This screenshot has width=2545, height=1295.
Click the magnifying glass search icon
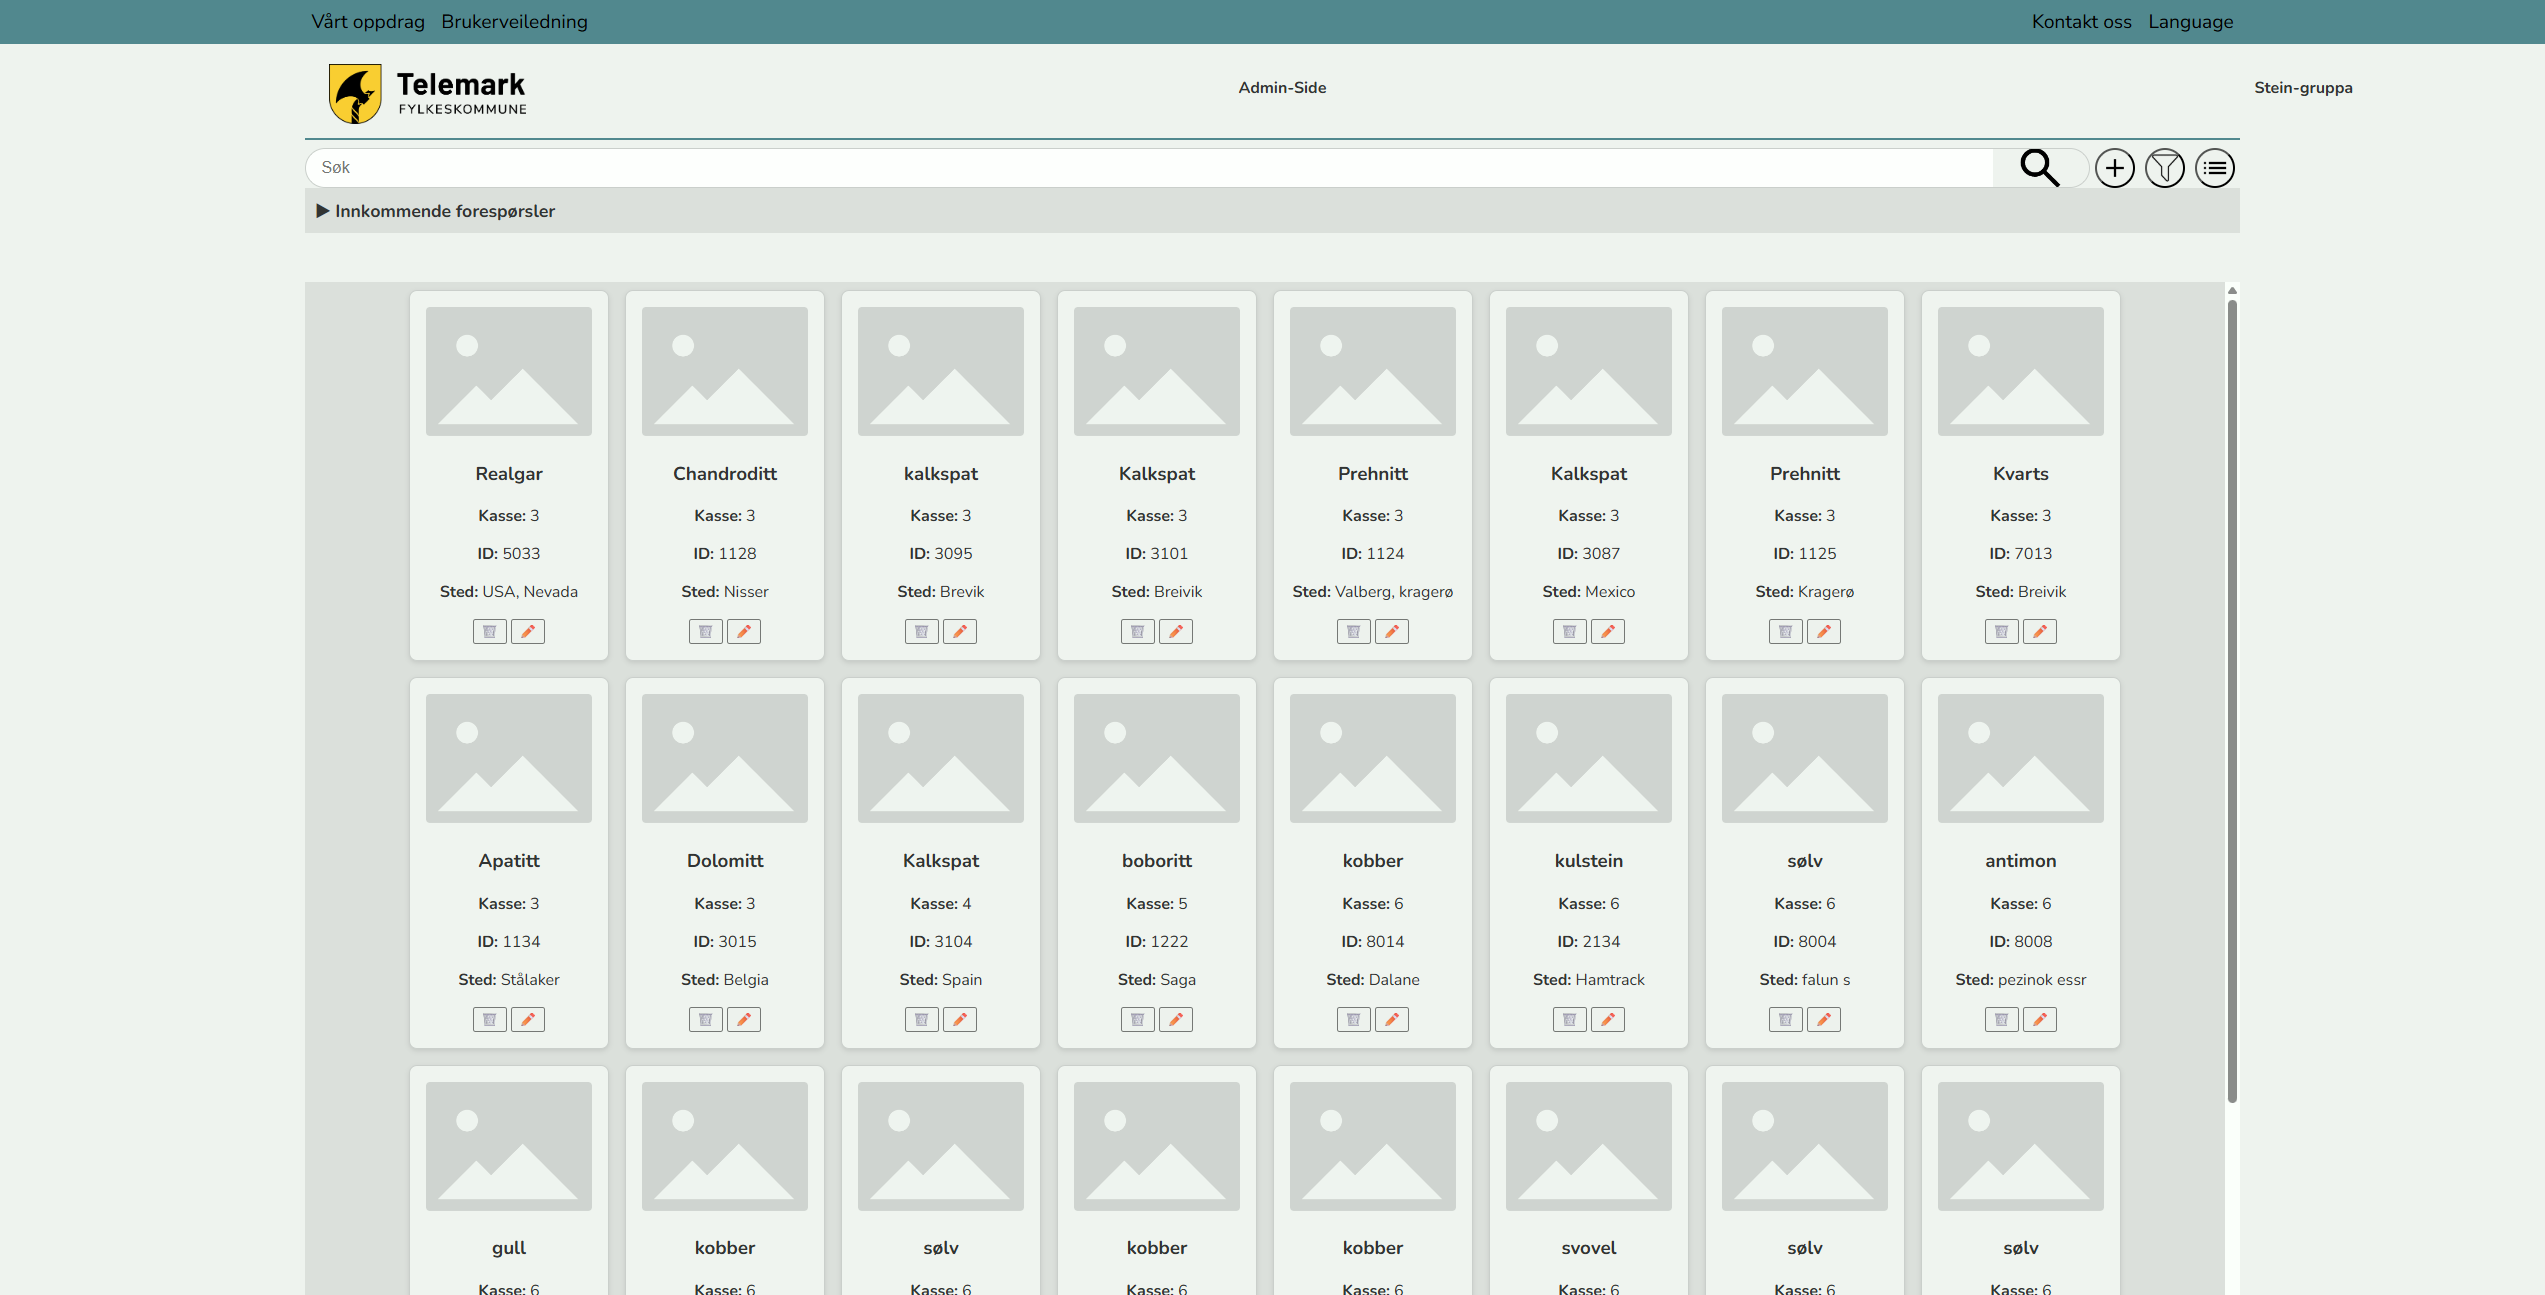2039,168
